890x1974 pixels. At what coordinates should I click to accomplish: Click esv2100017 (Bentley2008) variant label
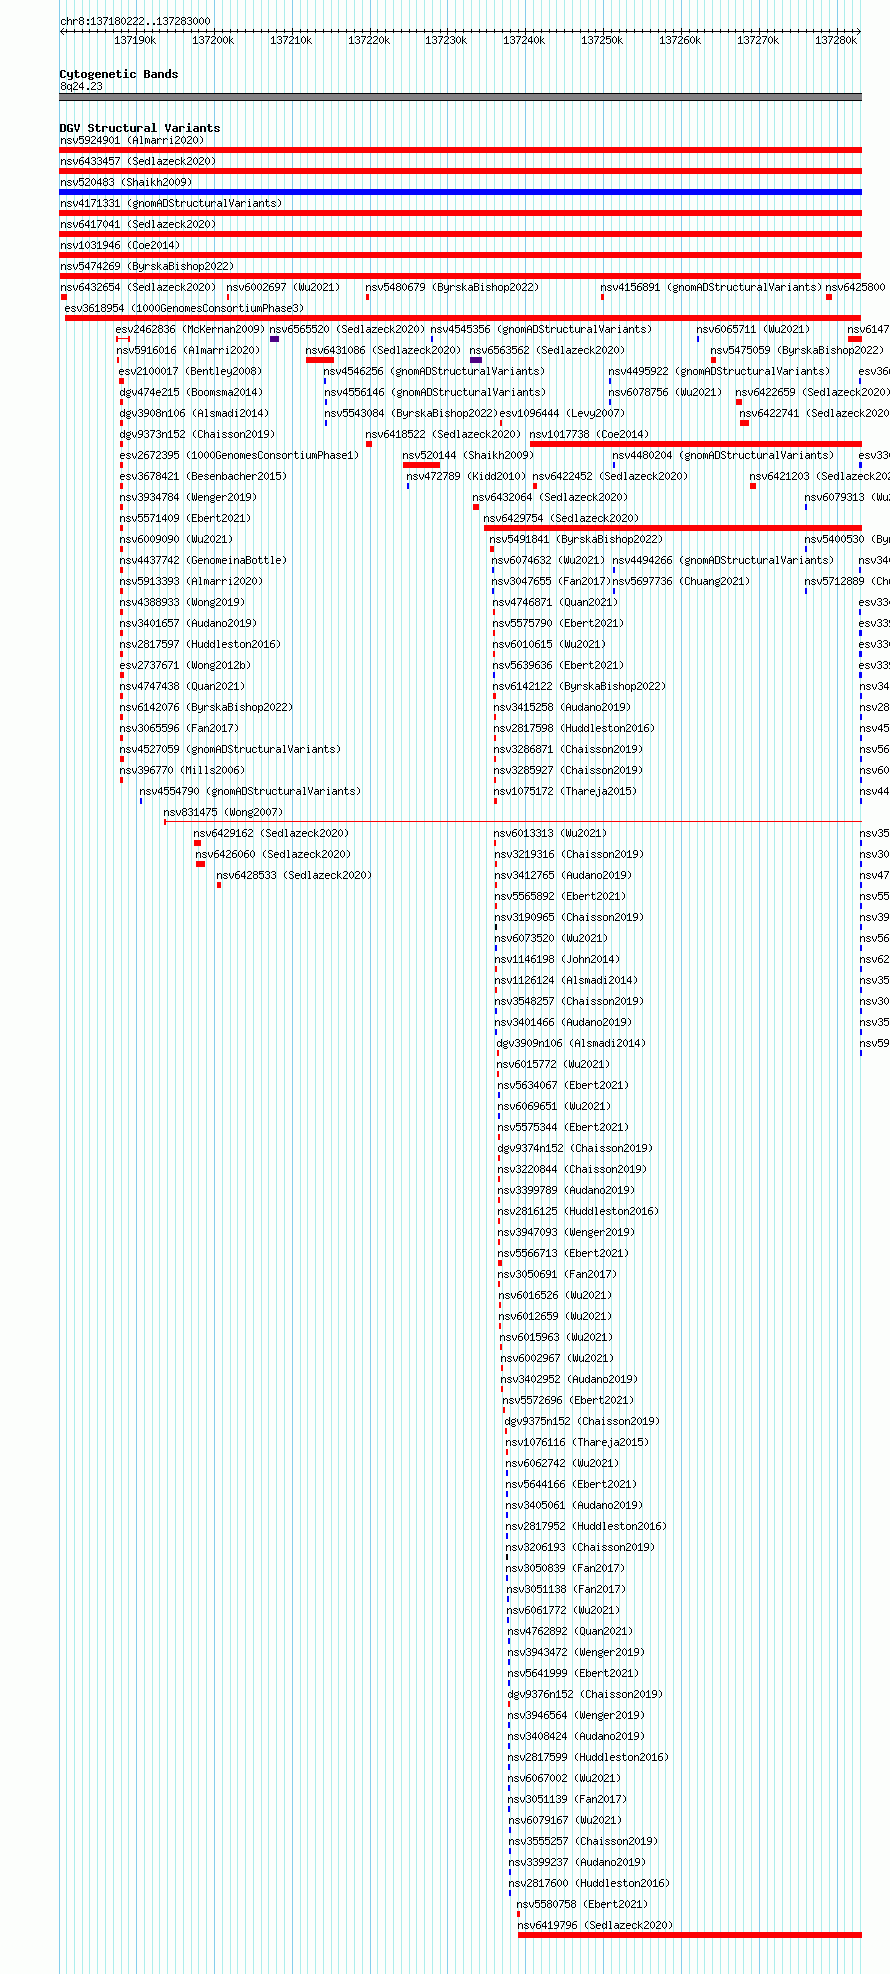[x=190, y=371]
